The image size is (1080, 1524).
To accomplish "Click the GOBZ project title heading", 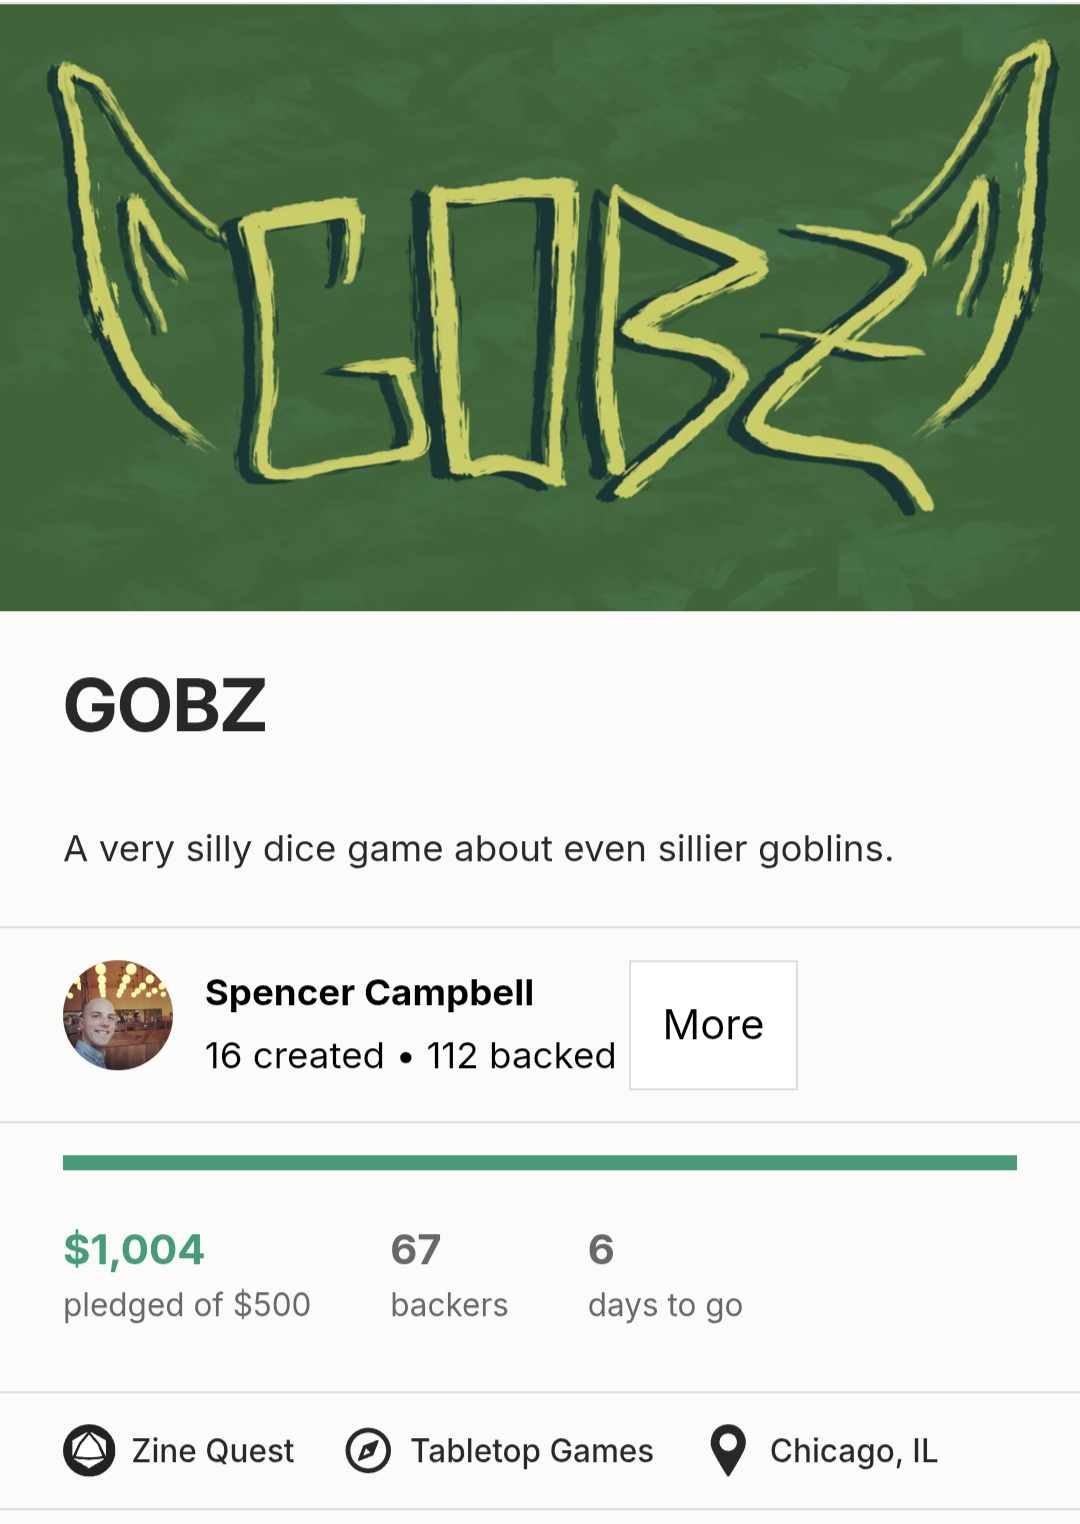I will click(165, 705).
